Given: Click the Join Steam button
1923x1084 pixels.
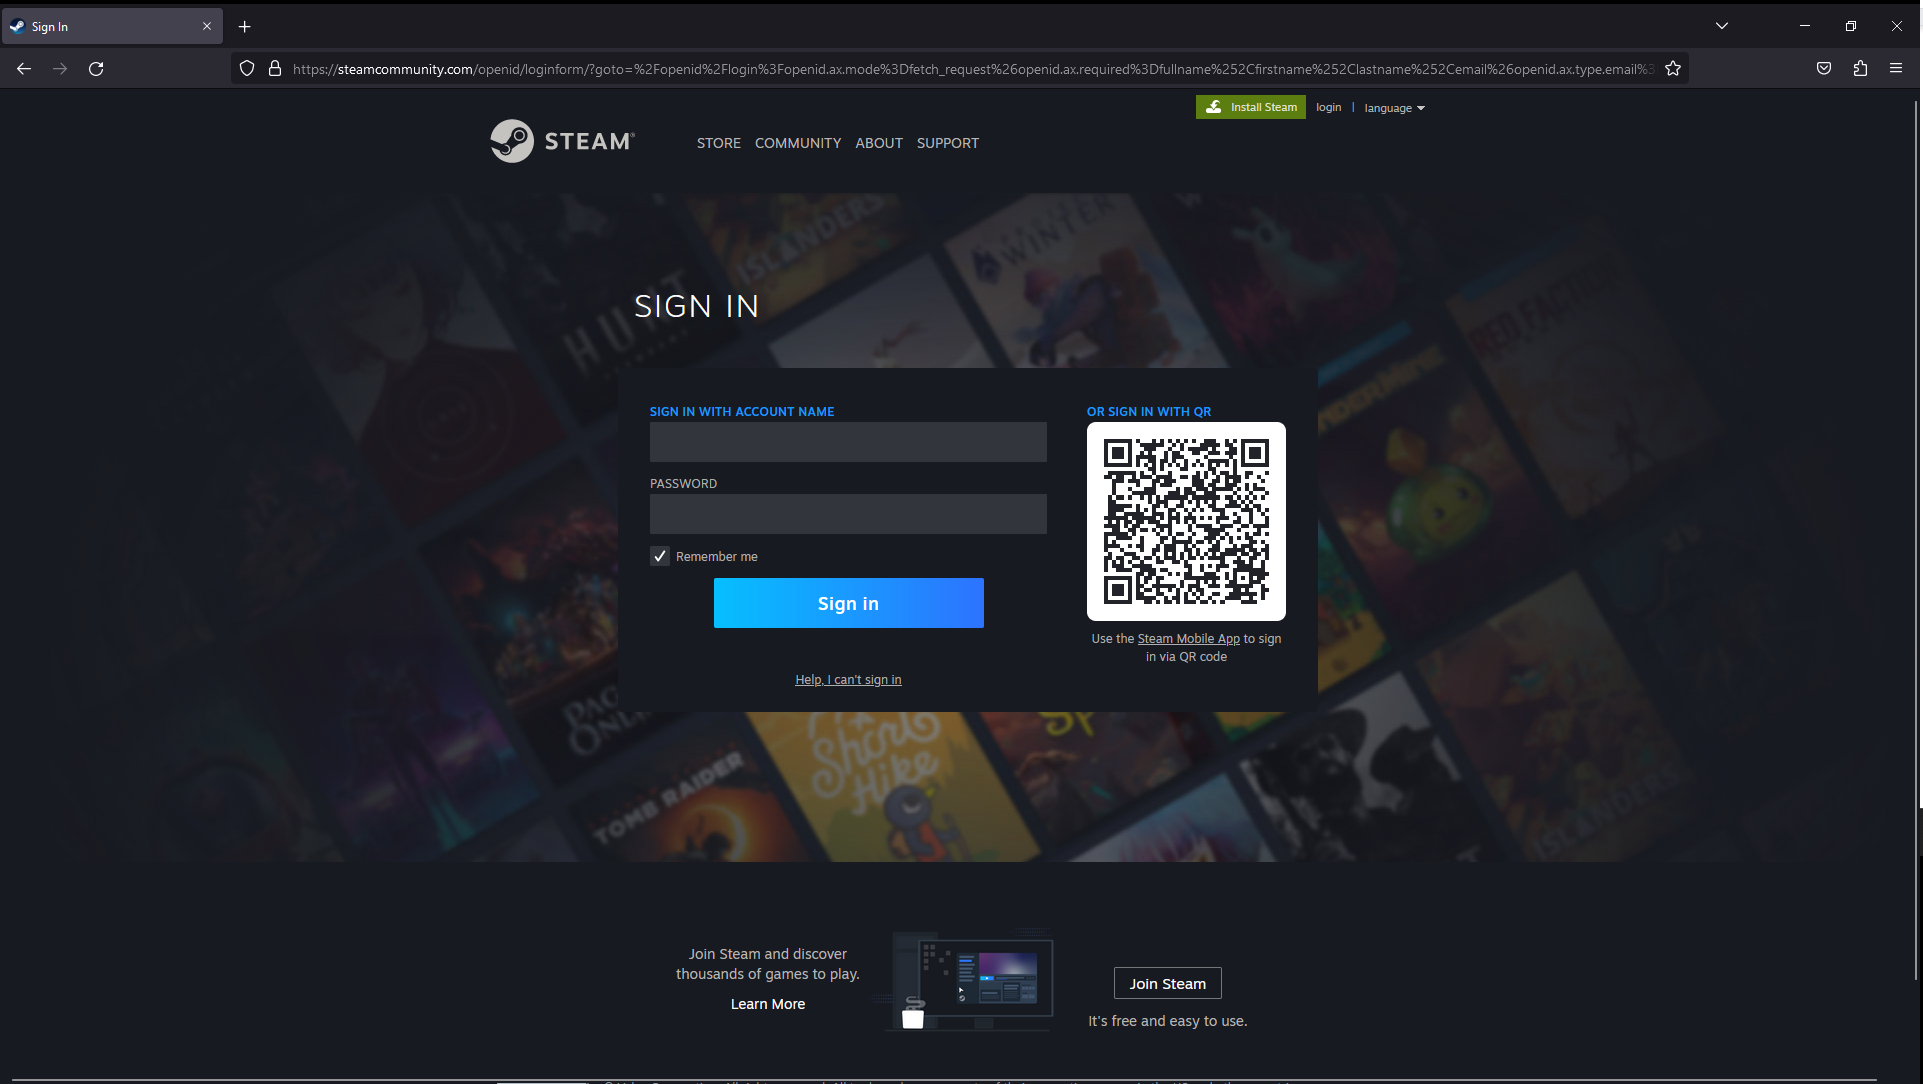Looking at the screenshot, I should [x=1168, y=984].
